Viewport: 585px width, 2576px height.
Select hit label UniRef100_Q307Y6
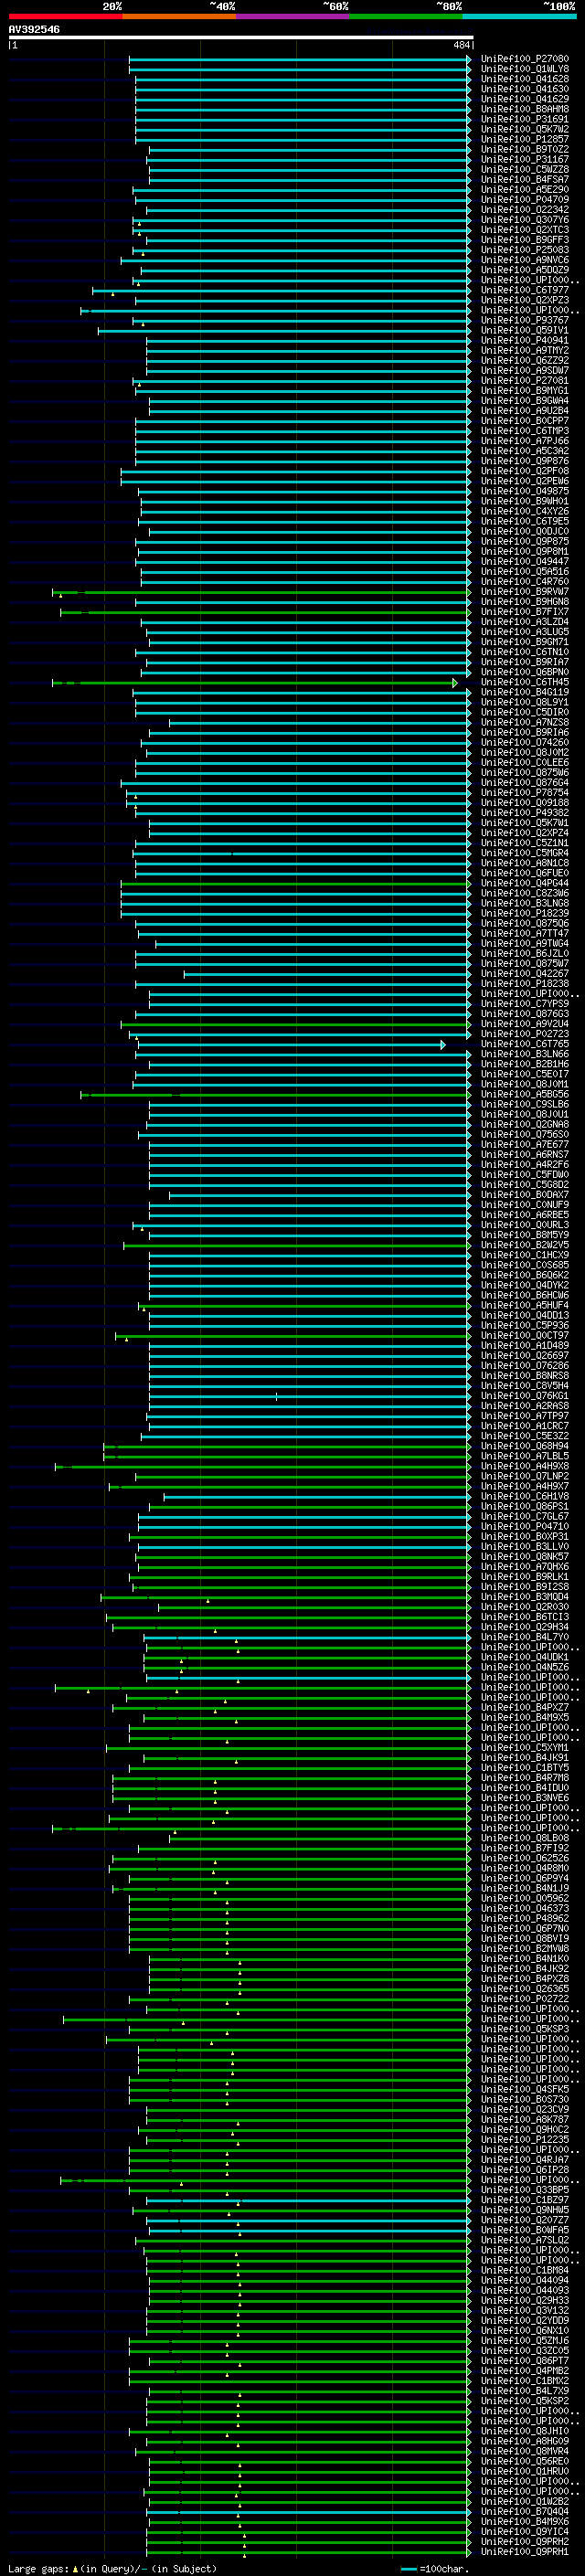[x=524, y=220]
